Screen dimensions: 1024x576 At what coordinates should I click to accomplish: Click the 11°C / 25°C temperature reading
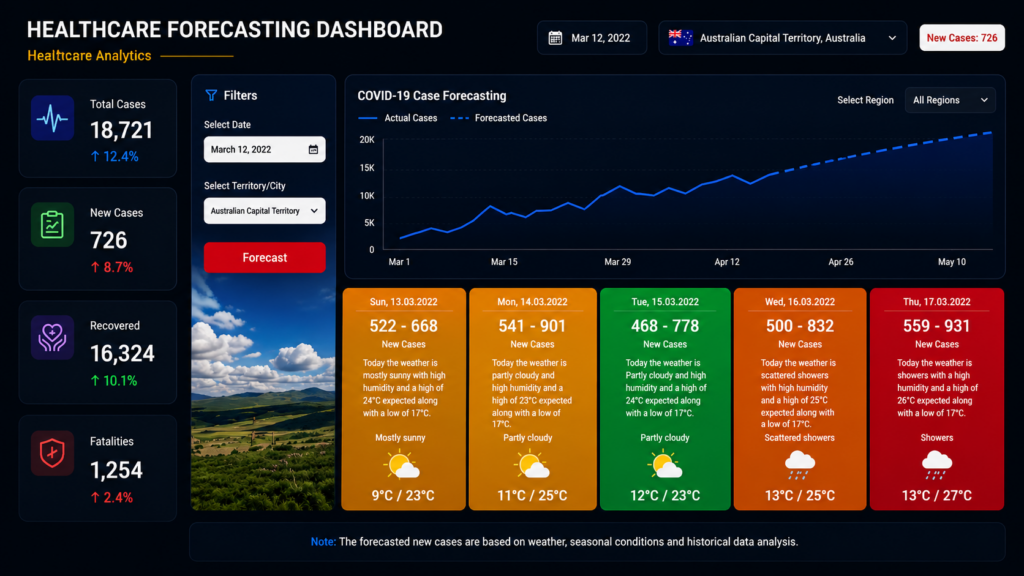[x=532, y=496]
